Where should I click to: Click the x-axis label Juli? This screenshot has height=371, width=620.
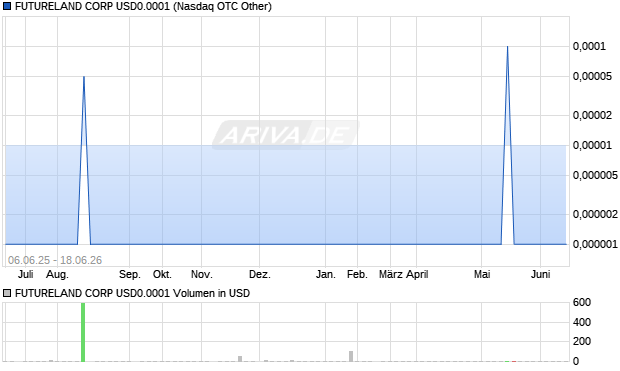26,274
